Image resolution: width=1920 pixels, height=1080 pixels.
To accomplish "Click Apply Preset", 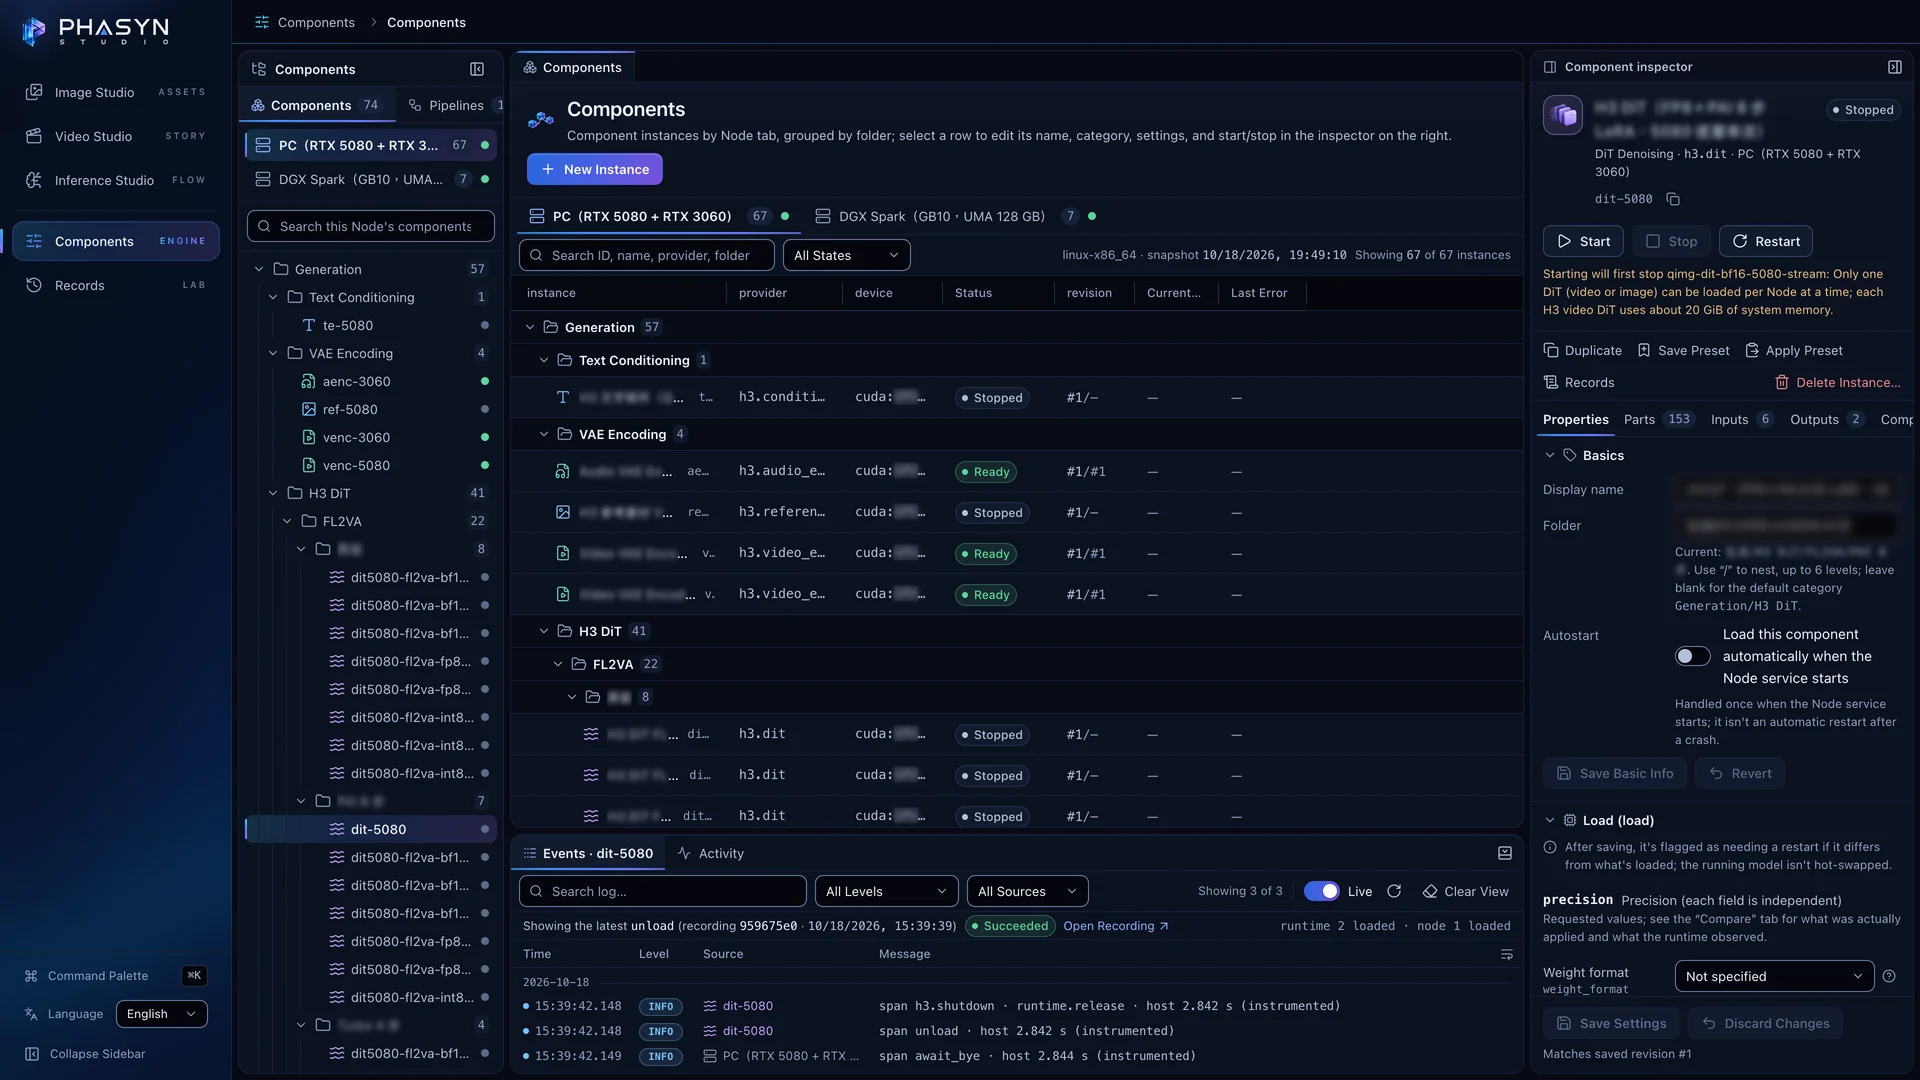I will (1794, 350).
